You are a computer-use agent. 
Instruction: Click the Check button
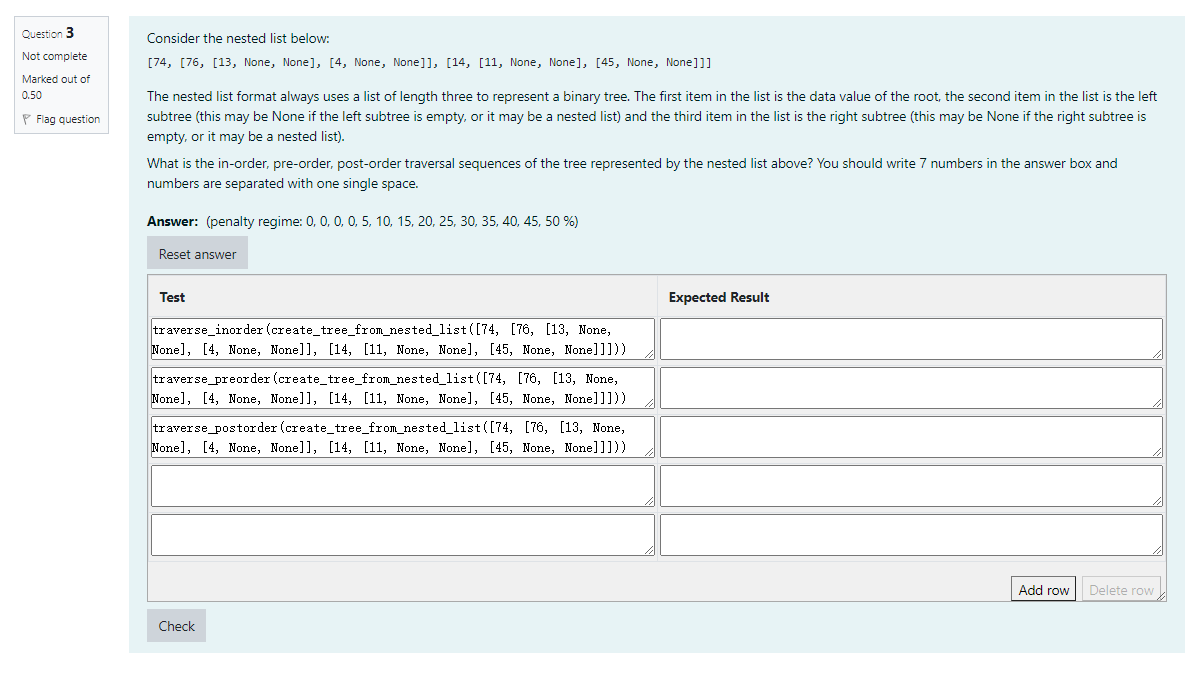point(176,625)
